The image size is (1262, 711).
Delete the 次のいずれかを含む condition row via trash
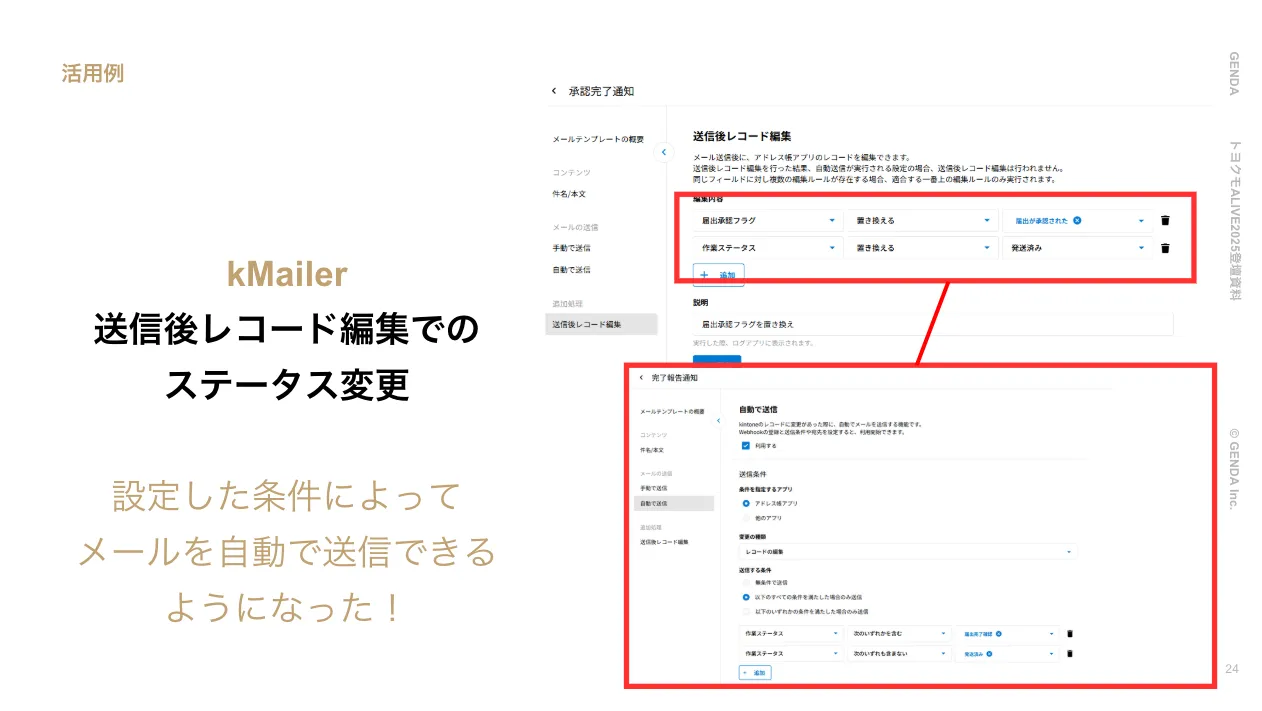[x=1070, y=633]
